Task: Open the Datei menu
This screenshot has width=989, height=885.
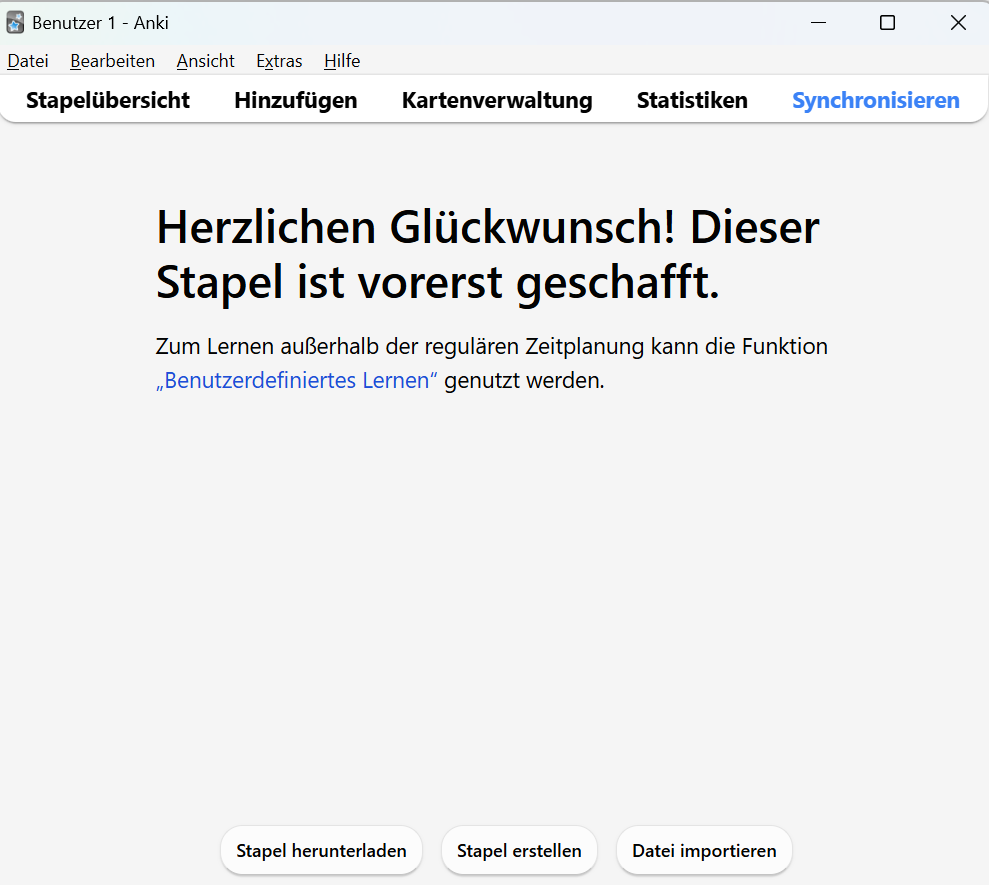Action: pos(28,61)
